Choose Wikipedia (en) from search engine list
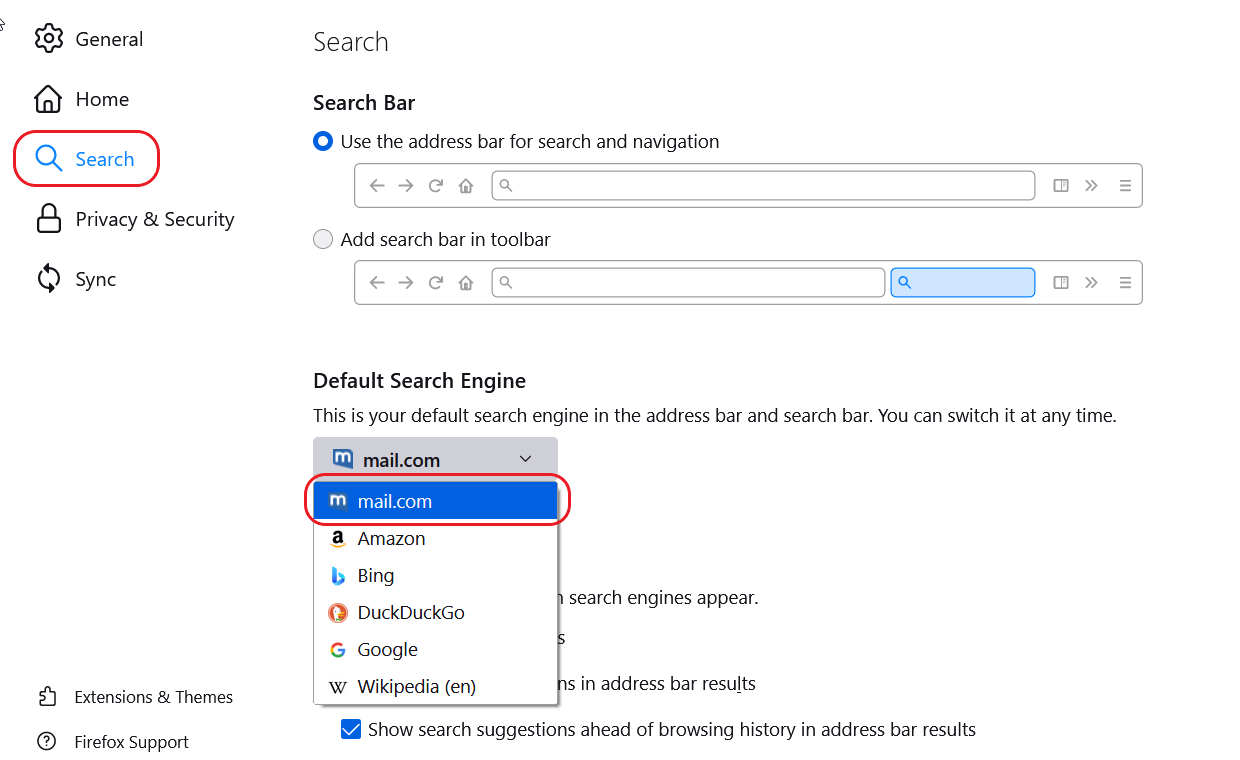This screenshot has width=1240, height=760. coord(435,687)
